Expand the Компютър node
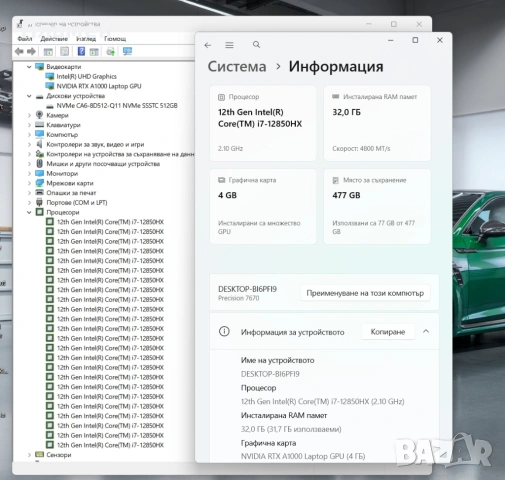Viewport: 505px width, 480px height. click(29, 135)
